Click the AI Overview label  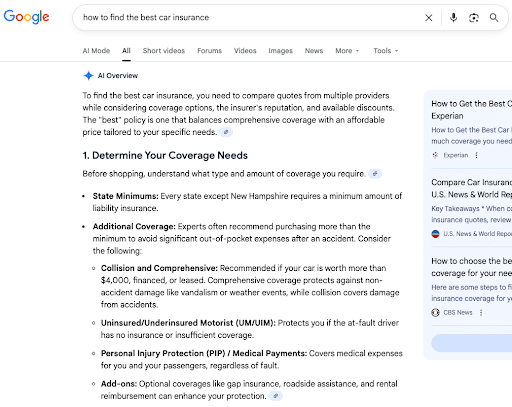click(x=118, y=76)
